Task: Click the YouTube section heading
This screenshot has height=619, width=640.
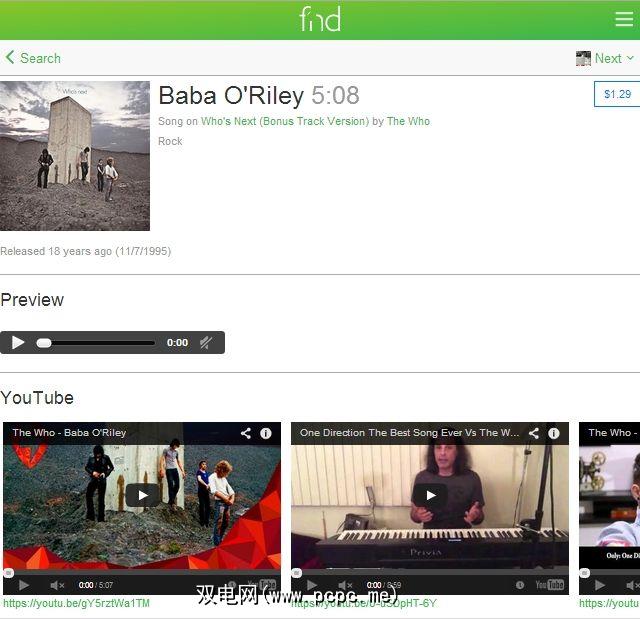Action: (x=37, y=398)
